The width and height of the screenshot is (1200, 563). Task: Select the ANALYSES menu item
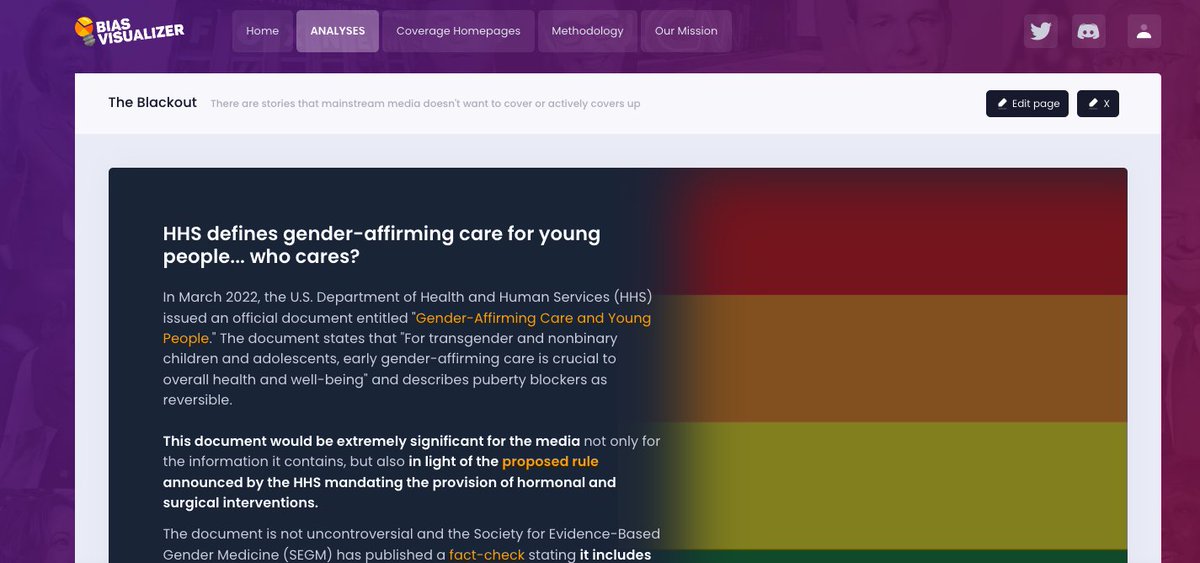point(338,31)
